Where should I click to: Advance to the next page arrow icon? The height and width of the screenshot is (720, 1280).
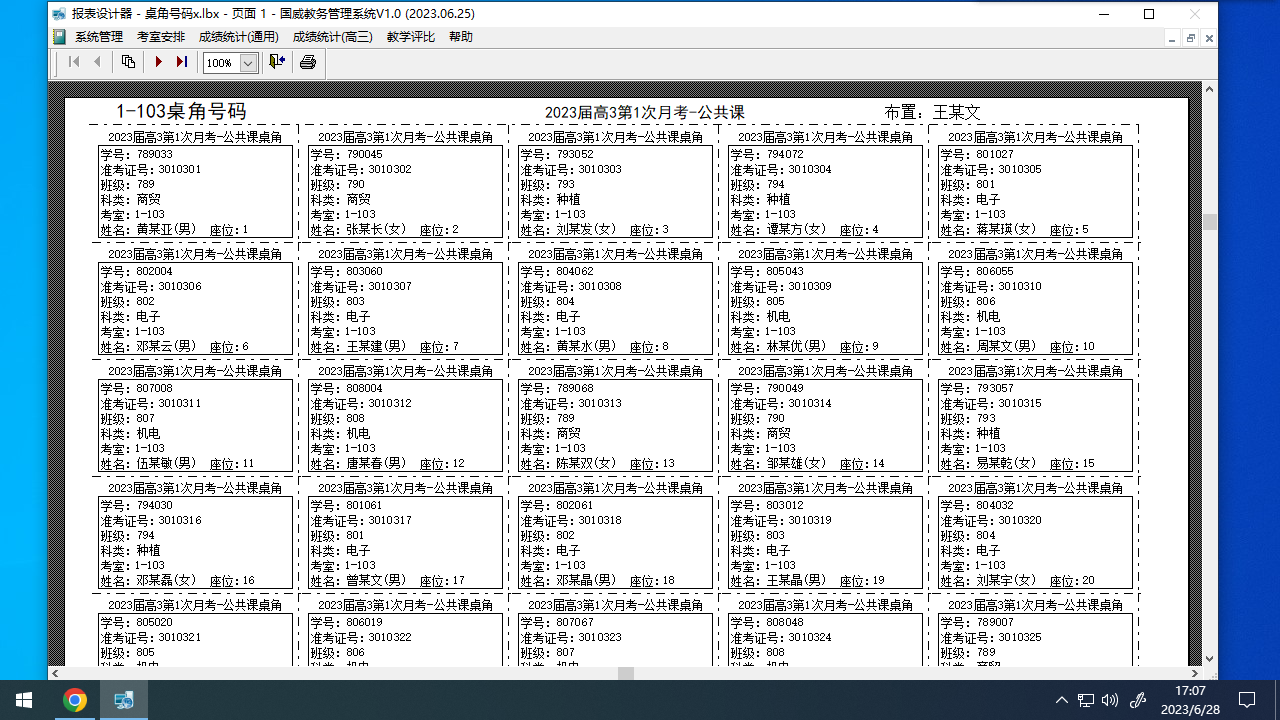coord(158,61)
